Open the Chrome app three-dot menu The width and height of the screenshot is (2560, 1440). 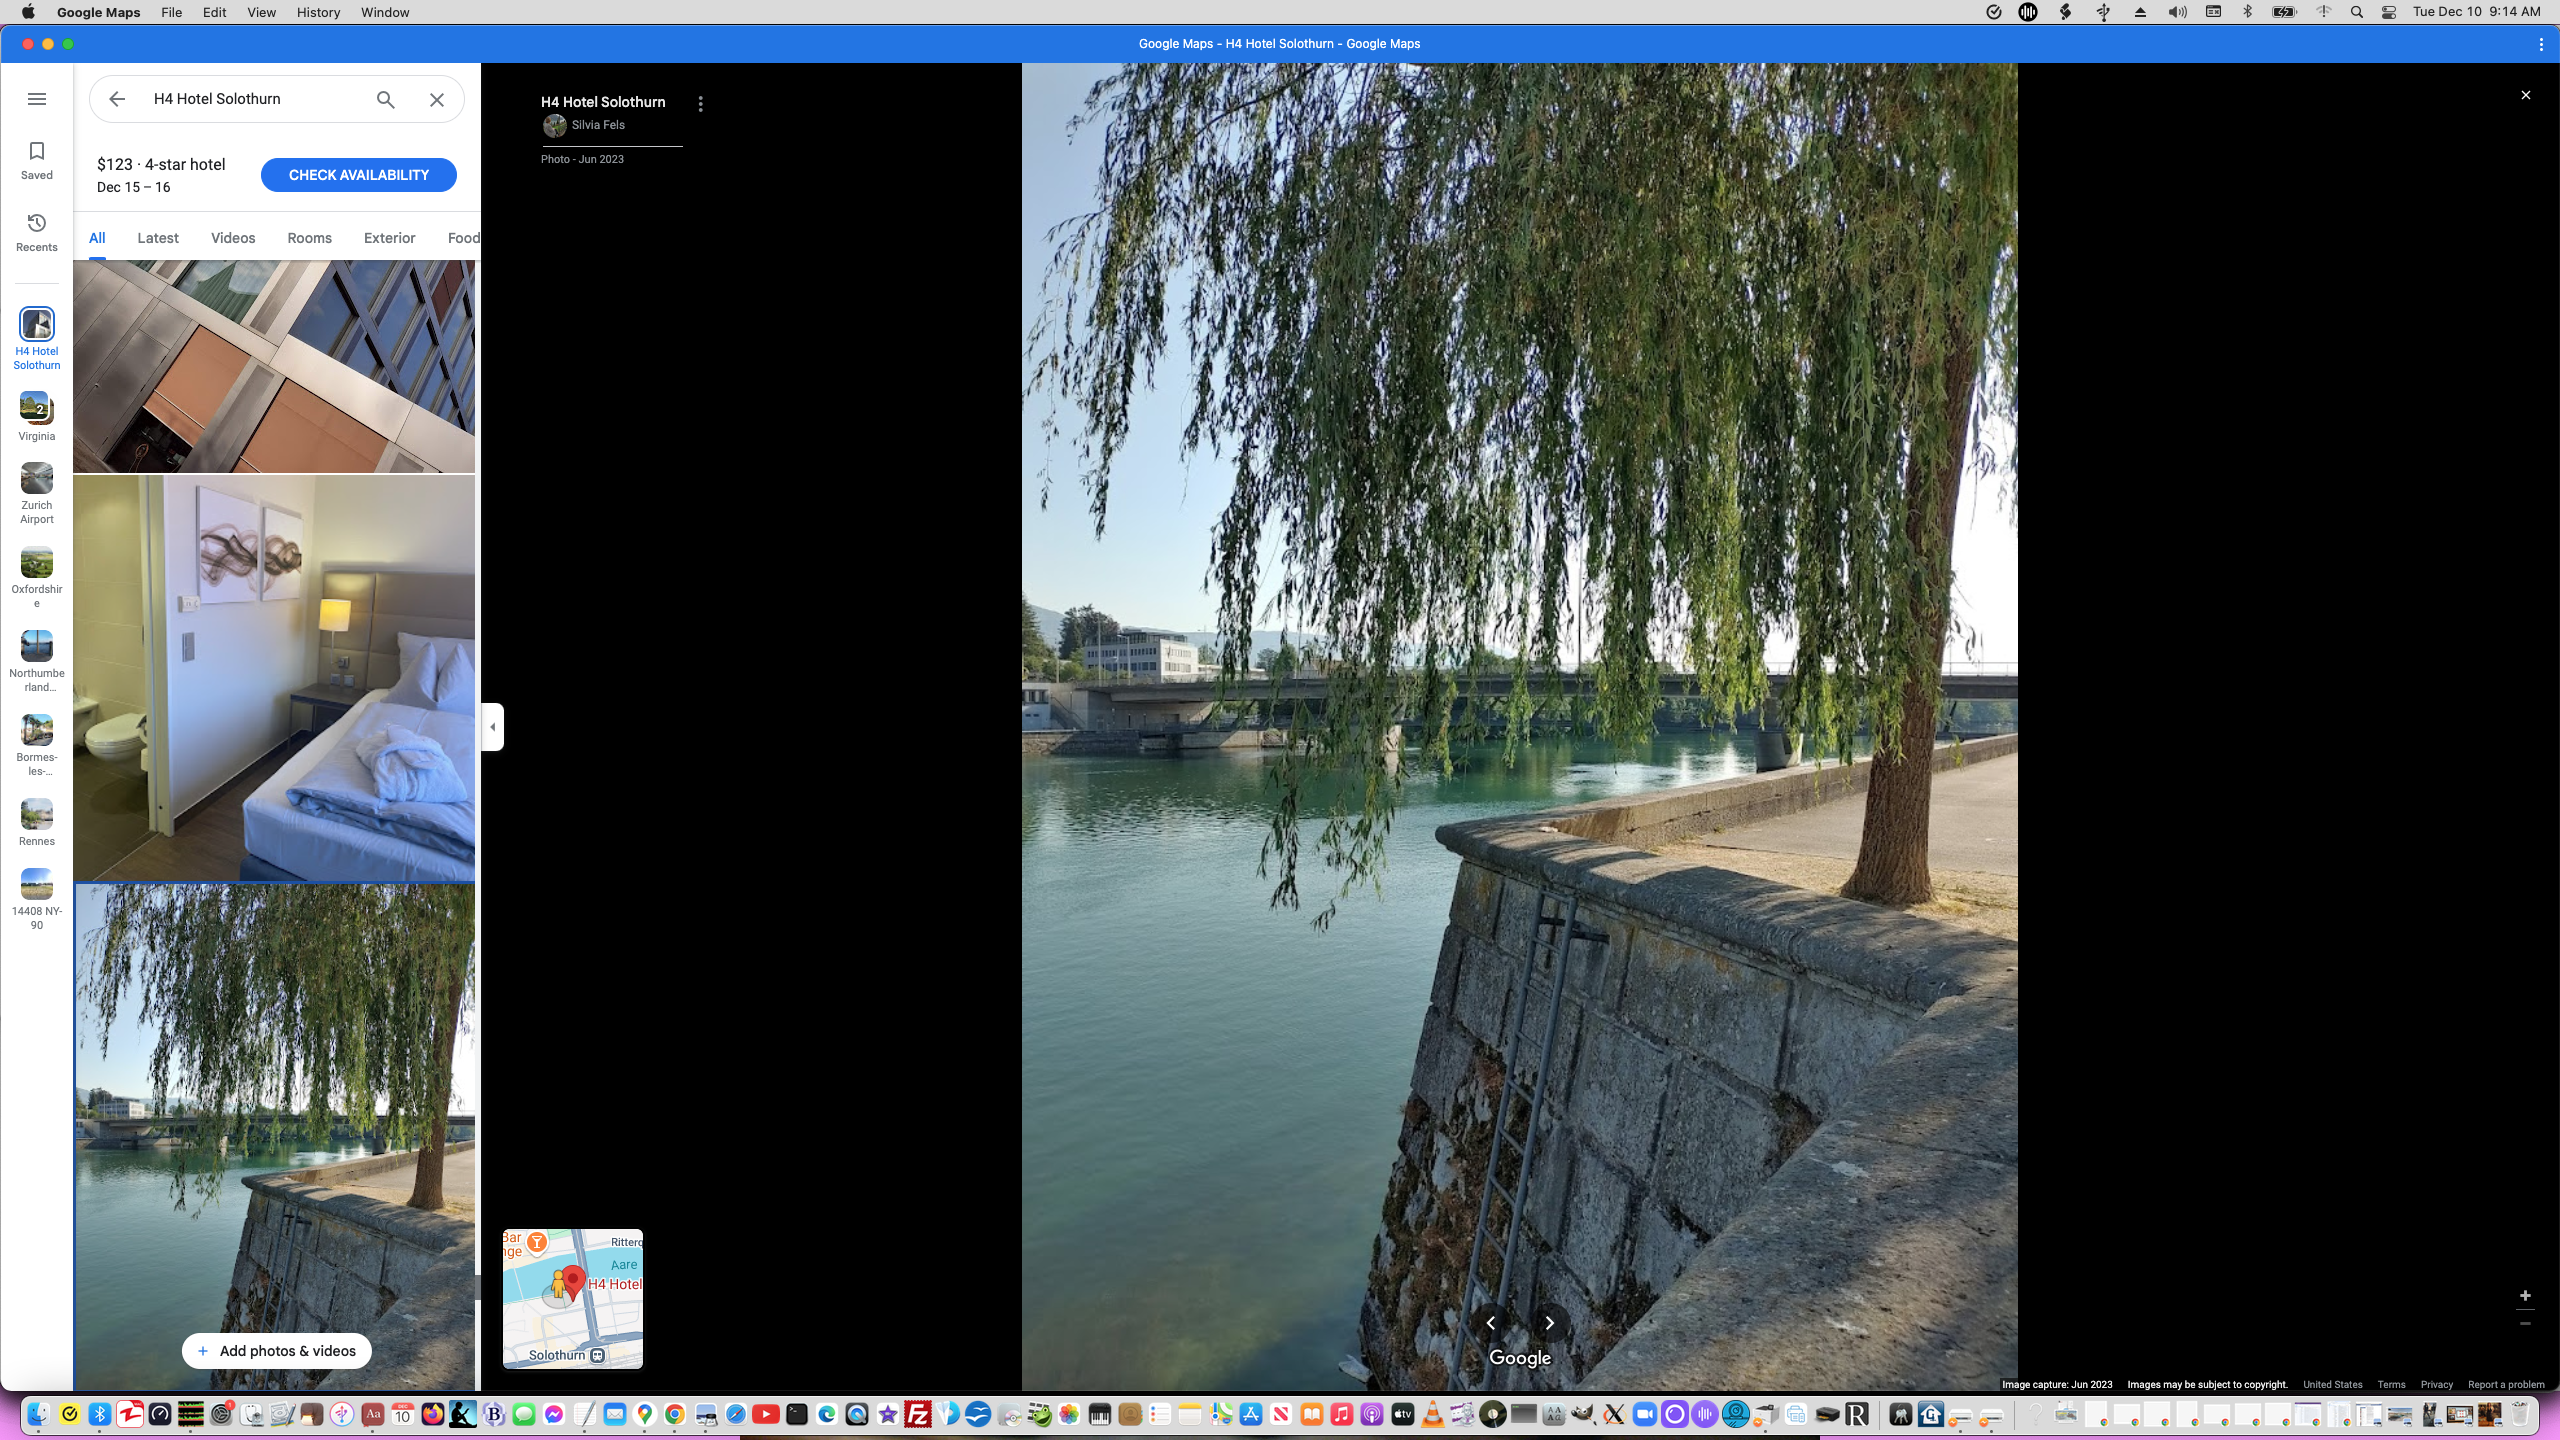click(x=2541, y=44)
